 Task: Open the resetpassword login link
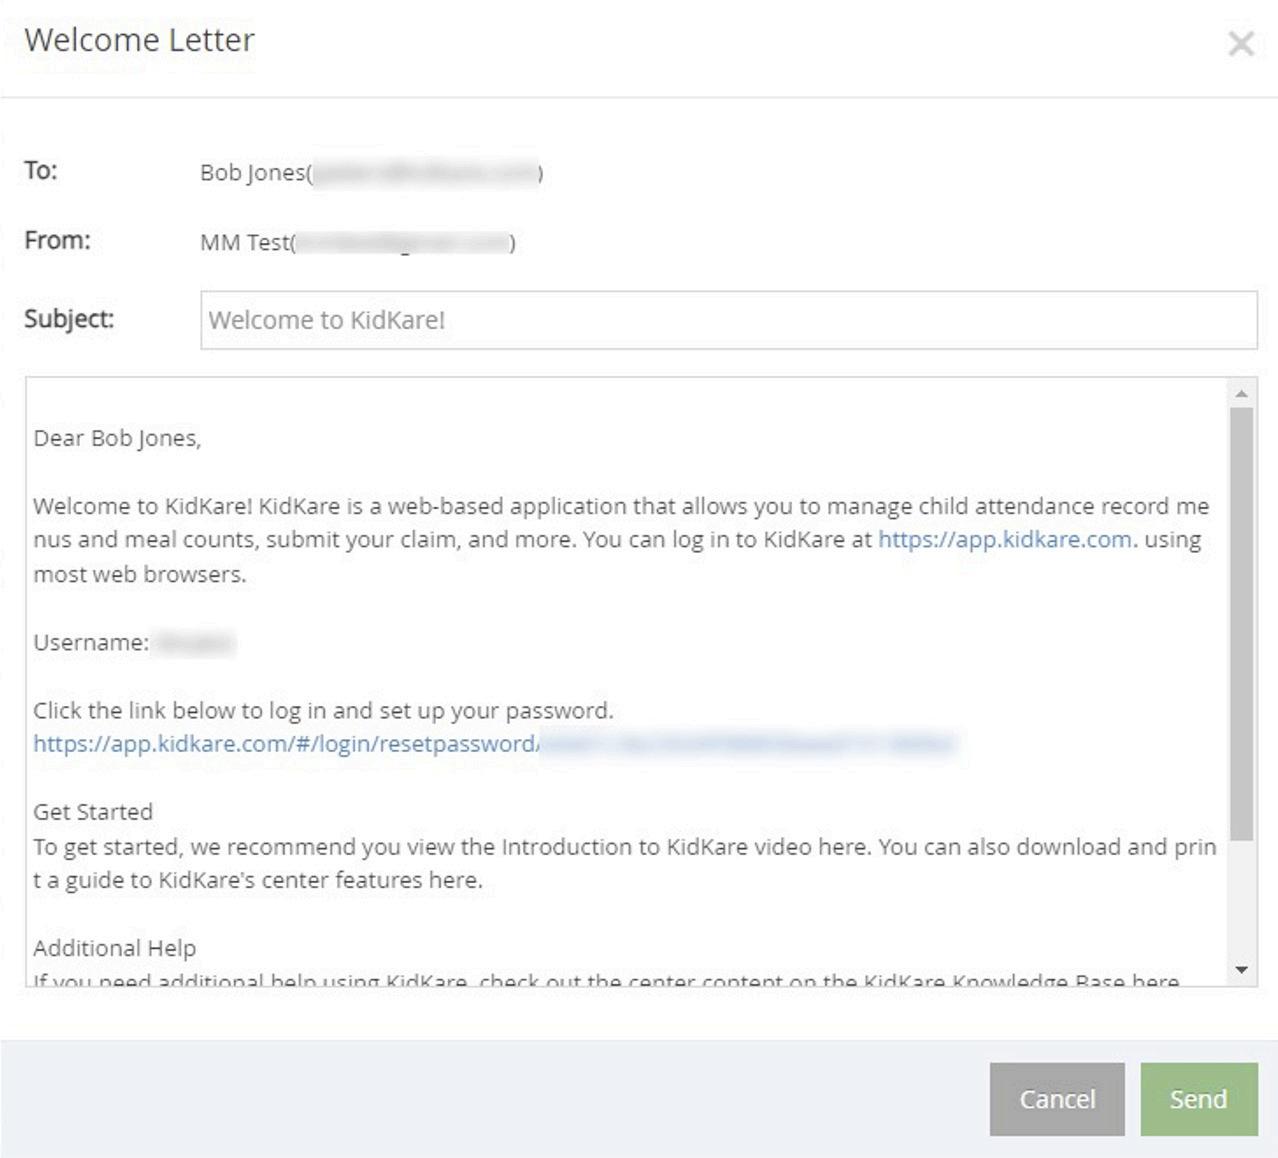tap(286, 744)
